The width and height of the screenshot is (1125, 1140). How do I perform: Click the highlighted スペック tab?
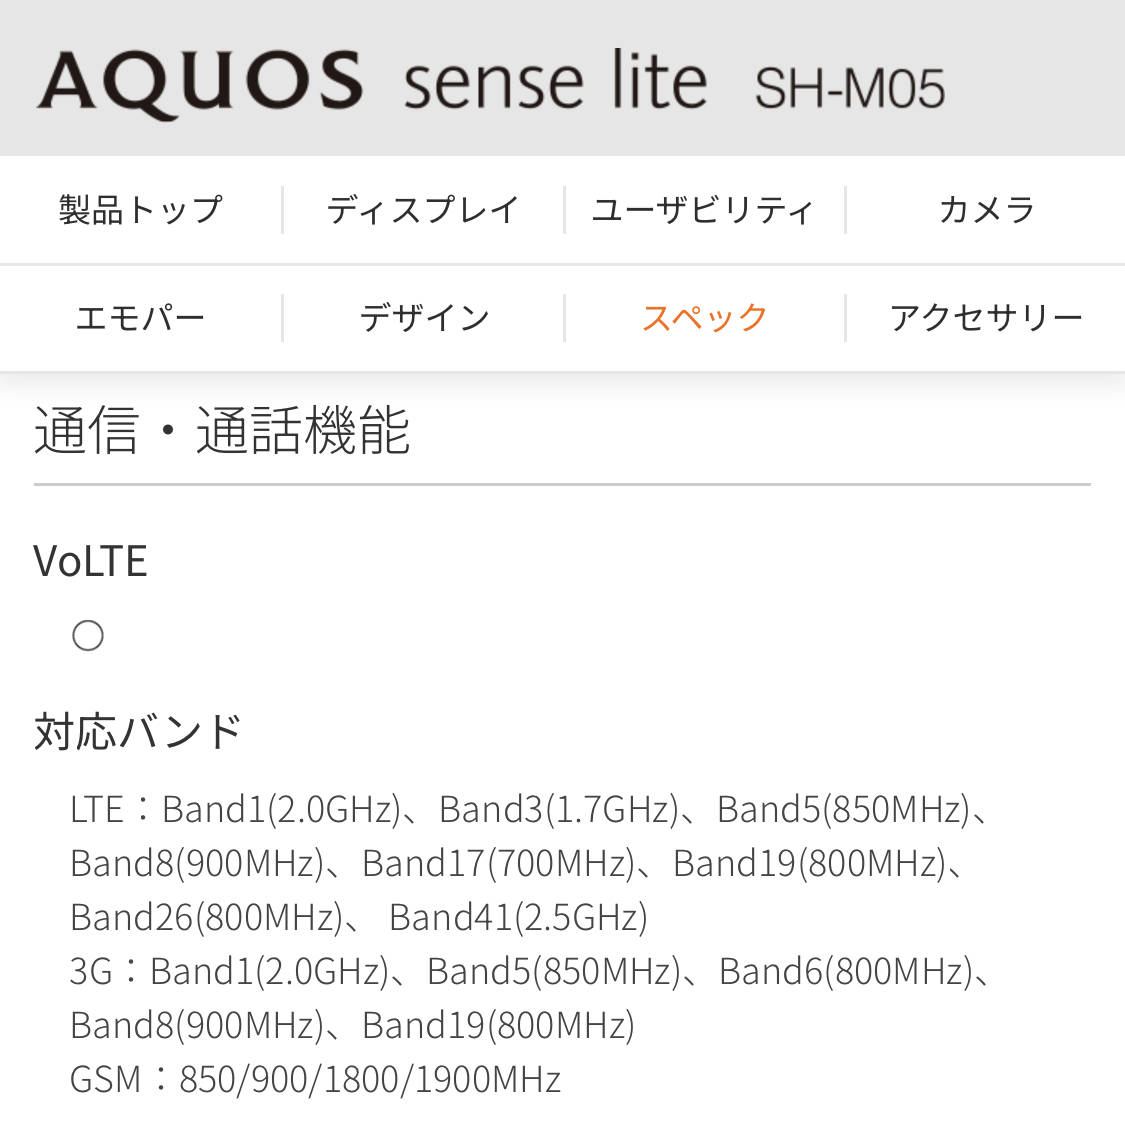704,318
